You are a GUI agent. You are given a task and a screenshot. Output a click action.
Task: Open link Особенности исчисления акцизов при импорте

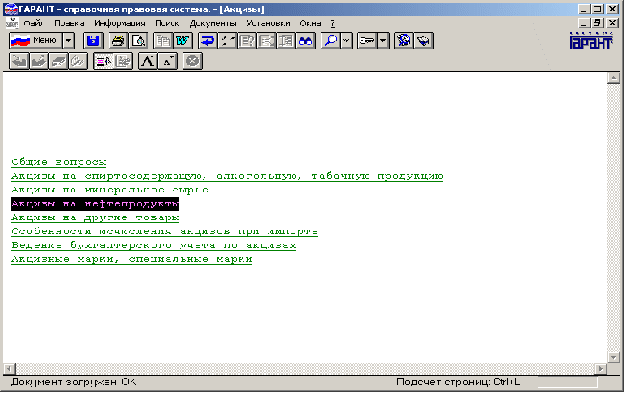(x=164, y=232)
